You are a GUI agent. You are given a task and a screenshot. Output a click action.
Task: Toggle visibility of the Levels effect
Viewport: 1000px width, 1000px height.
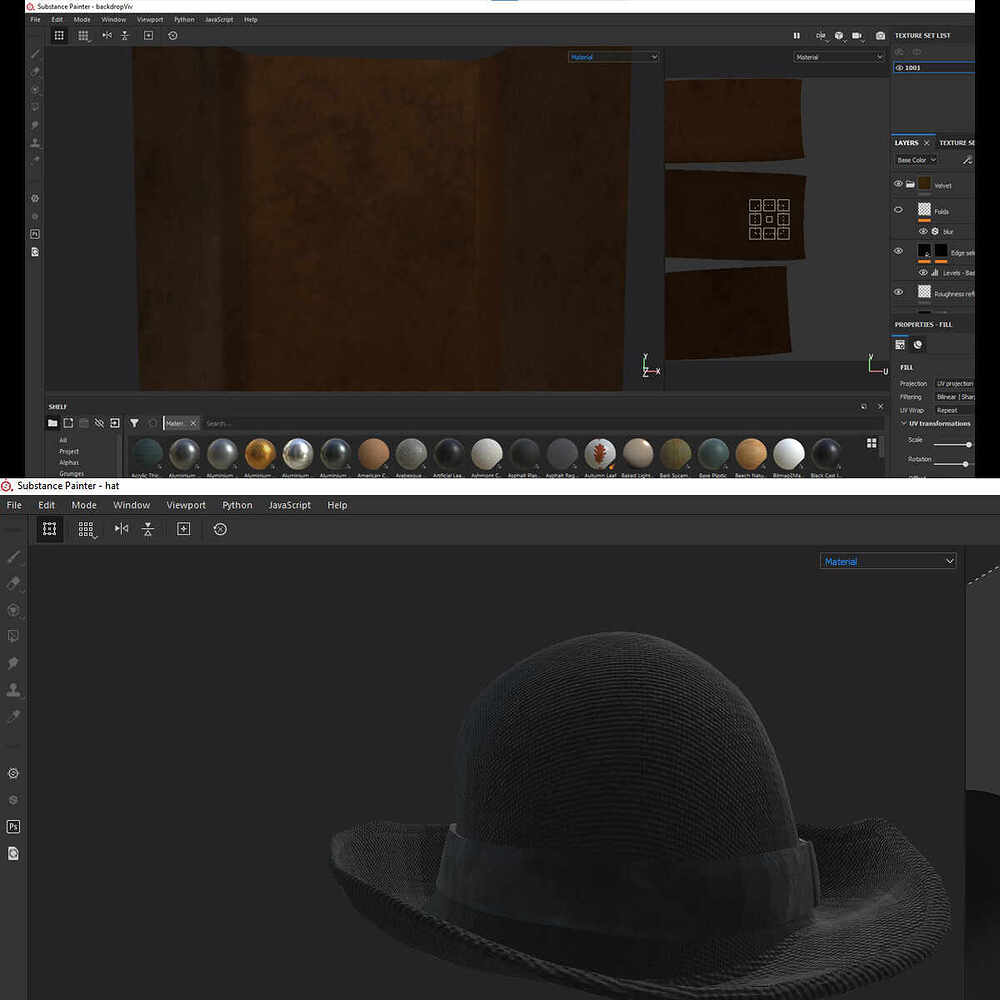(x=923, y=272)
